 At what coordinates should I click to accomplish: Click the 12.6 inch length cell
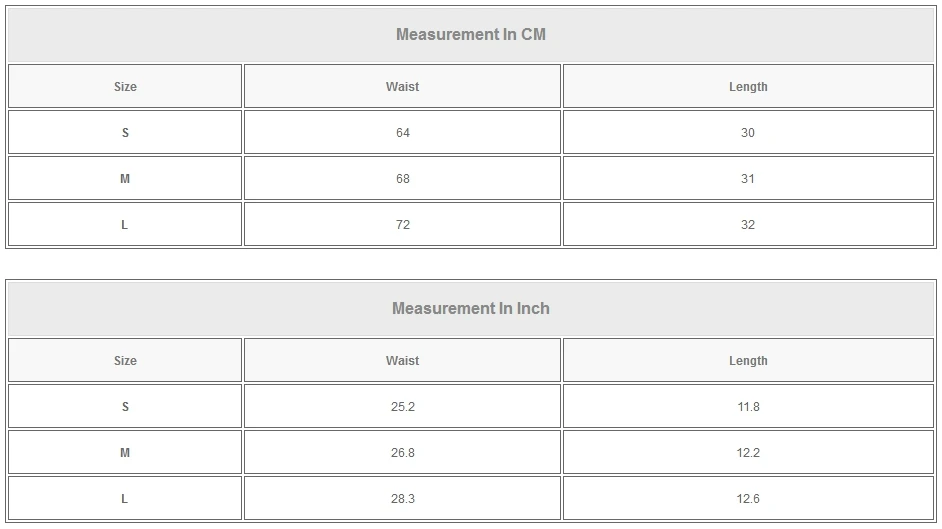[748, 499]
